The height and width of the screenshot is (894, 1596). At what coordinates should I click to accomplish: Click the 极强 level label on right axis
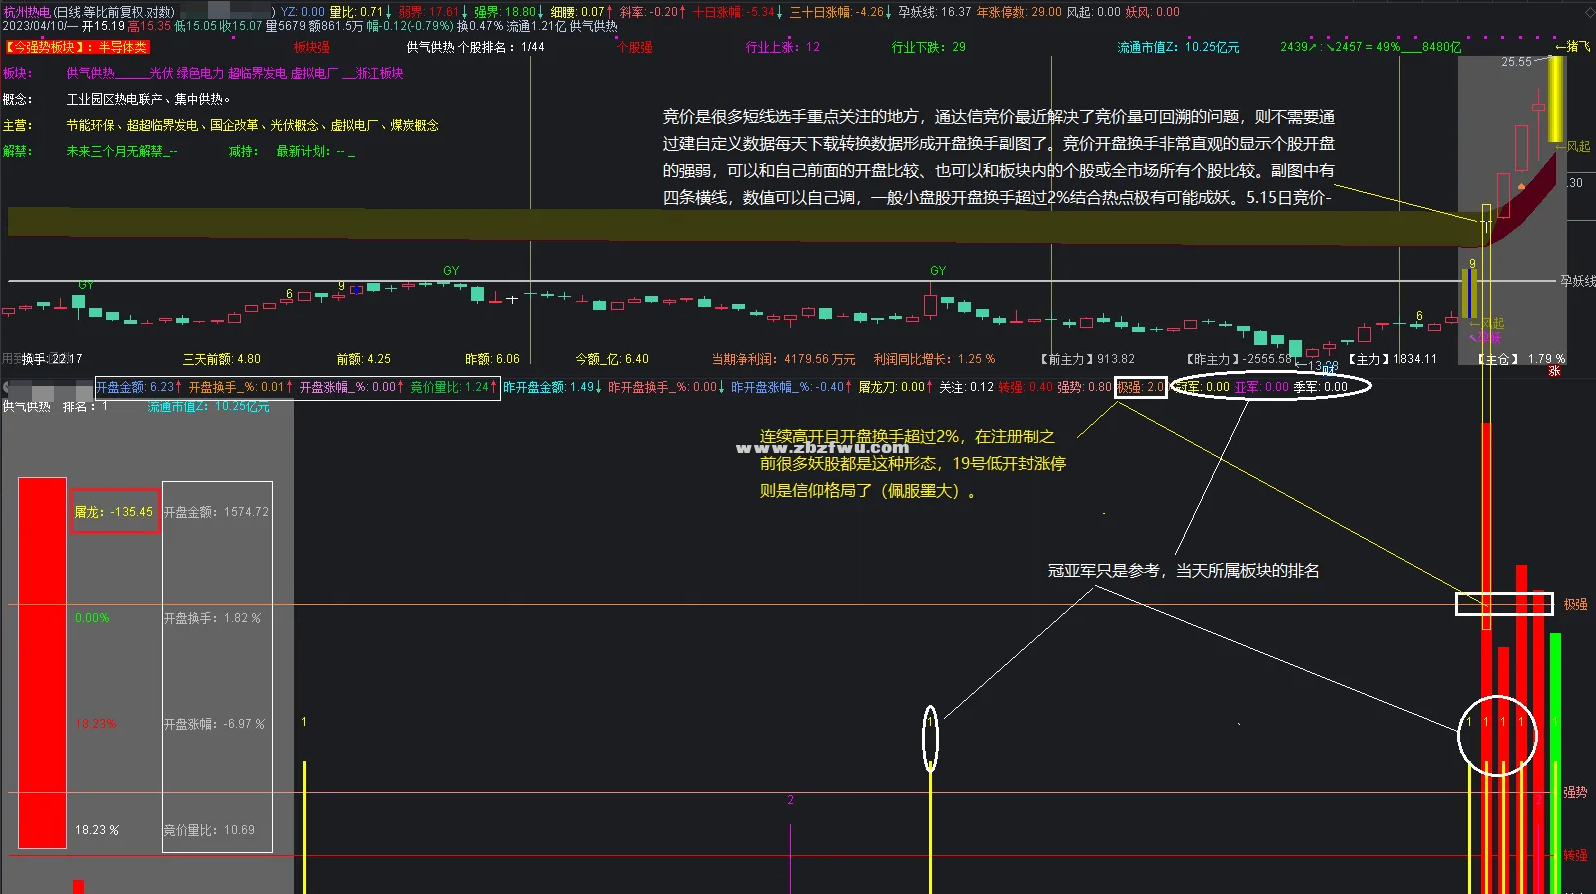pos(1575,605)
